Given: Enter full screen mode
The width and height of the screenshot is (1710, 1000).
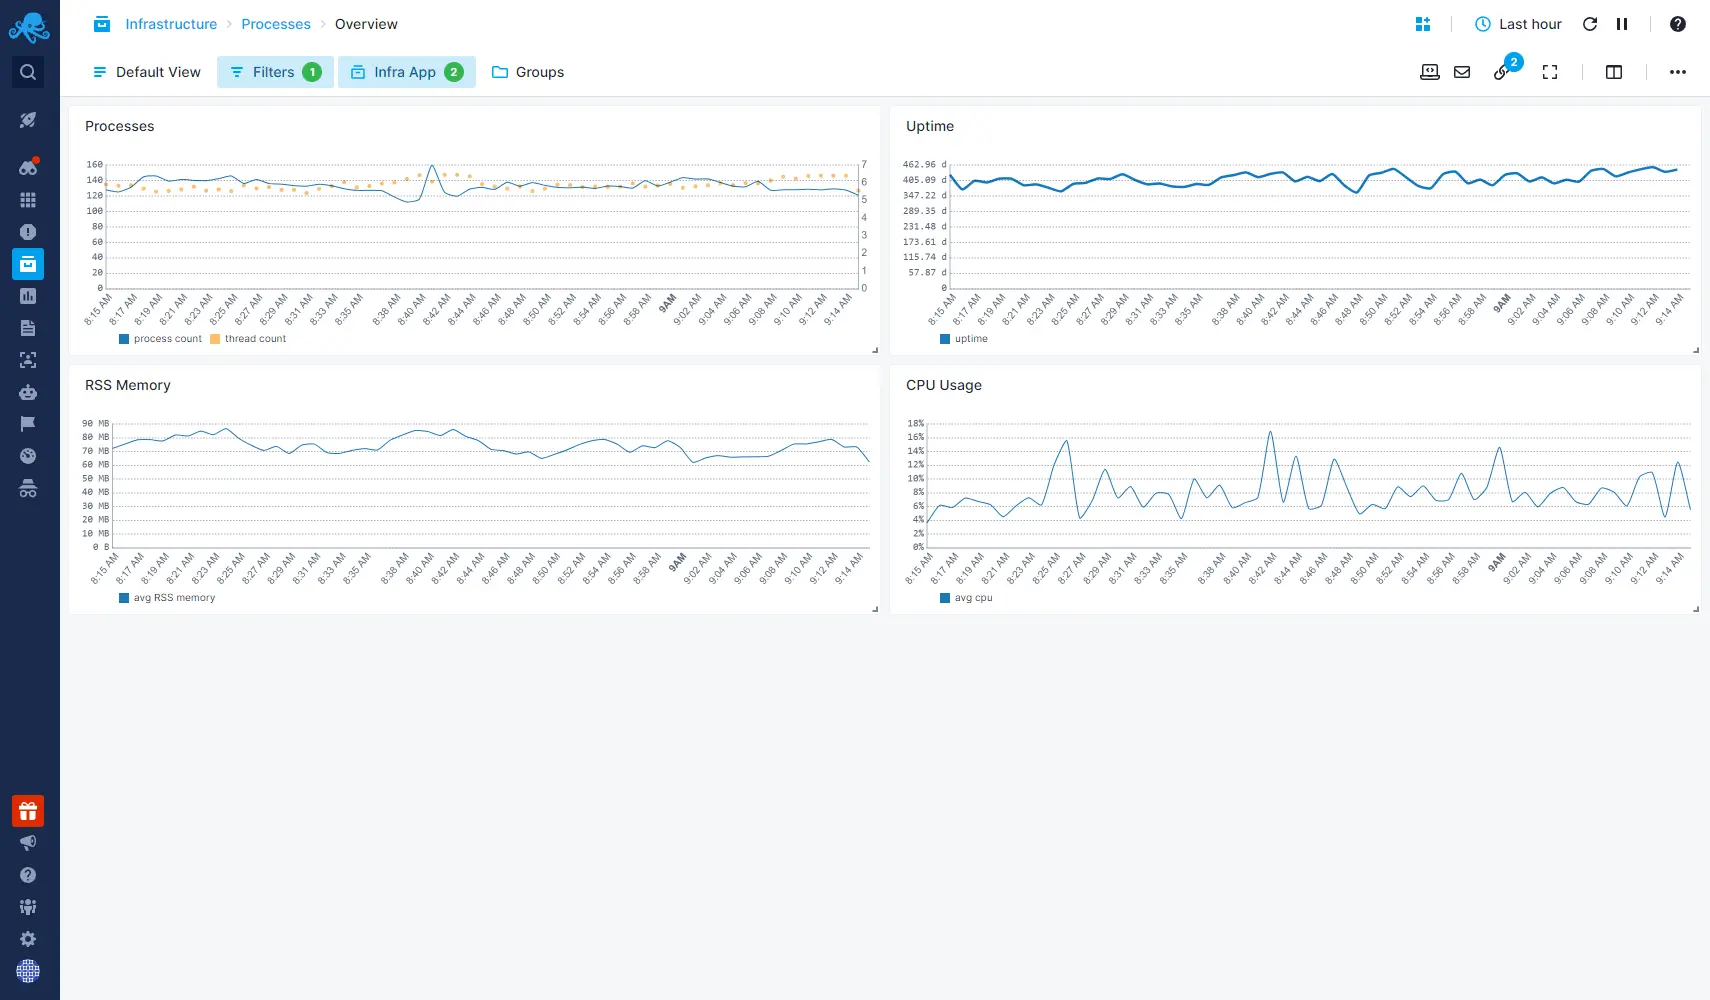Looking at the screenshot, I should [1550, 72].
